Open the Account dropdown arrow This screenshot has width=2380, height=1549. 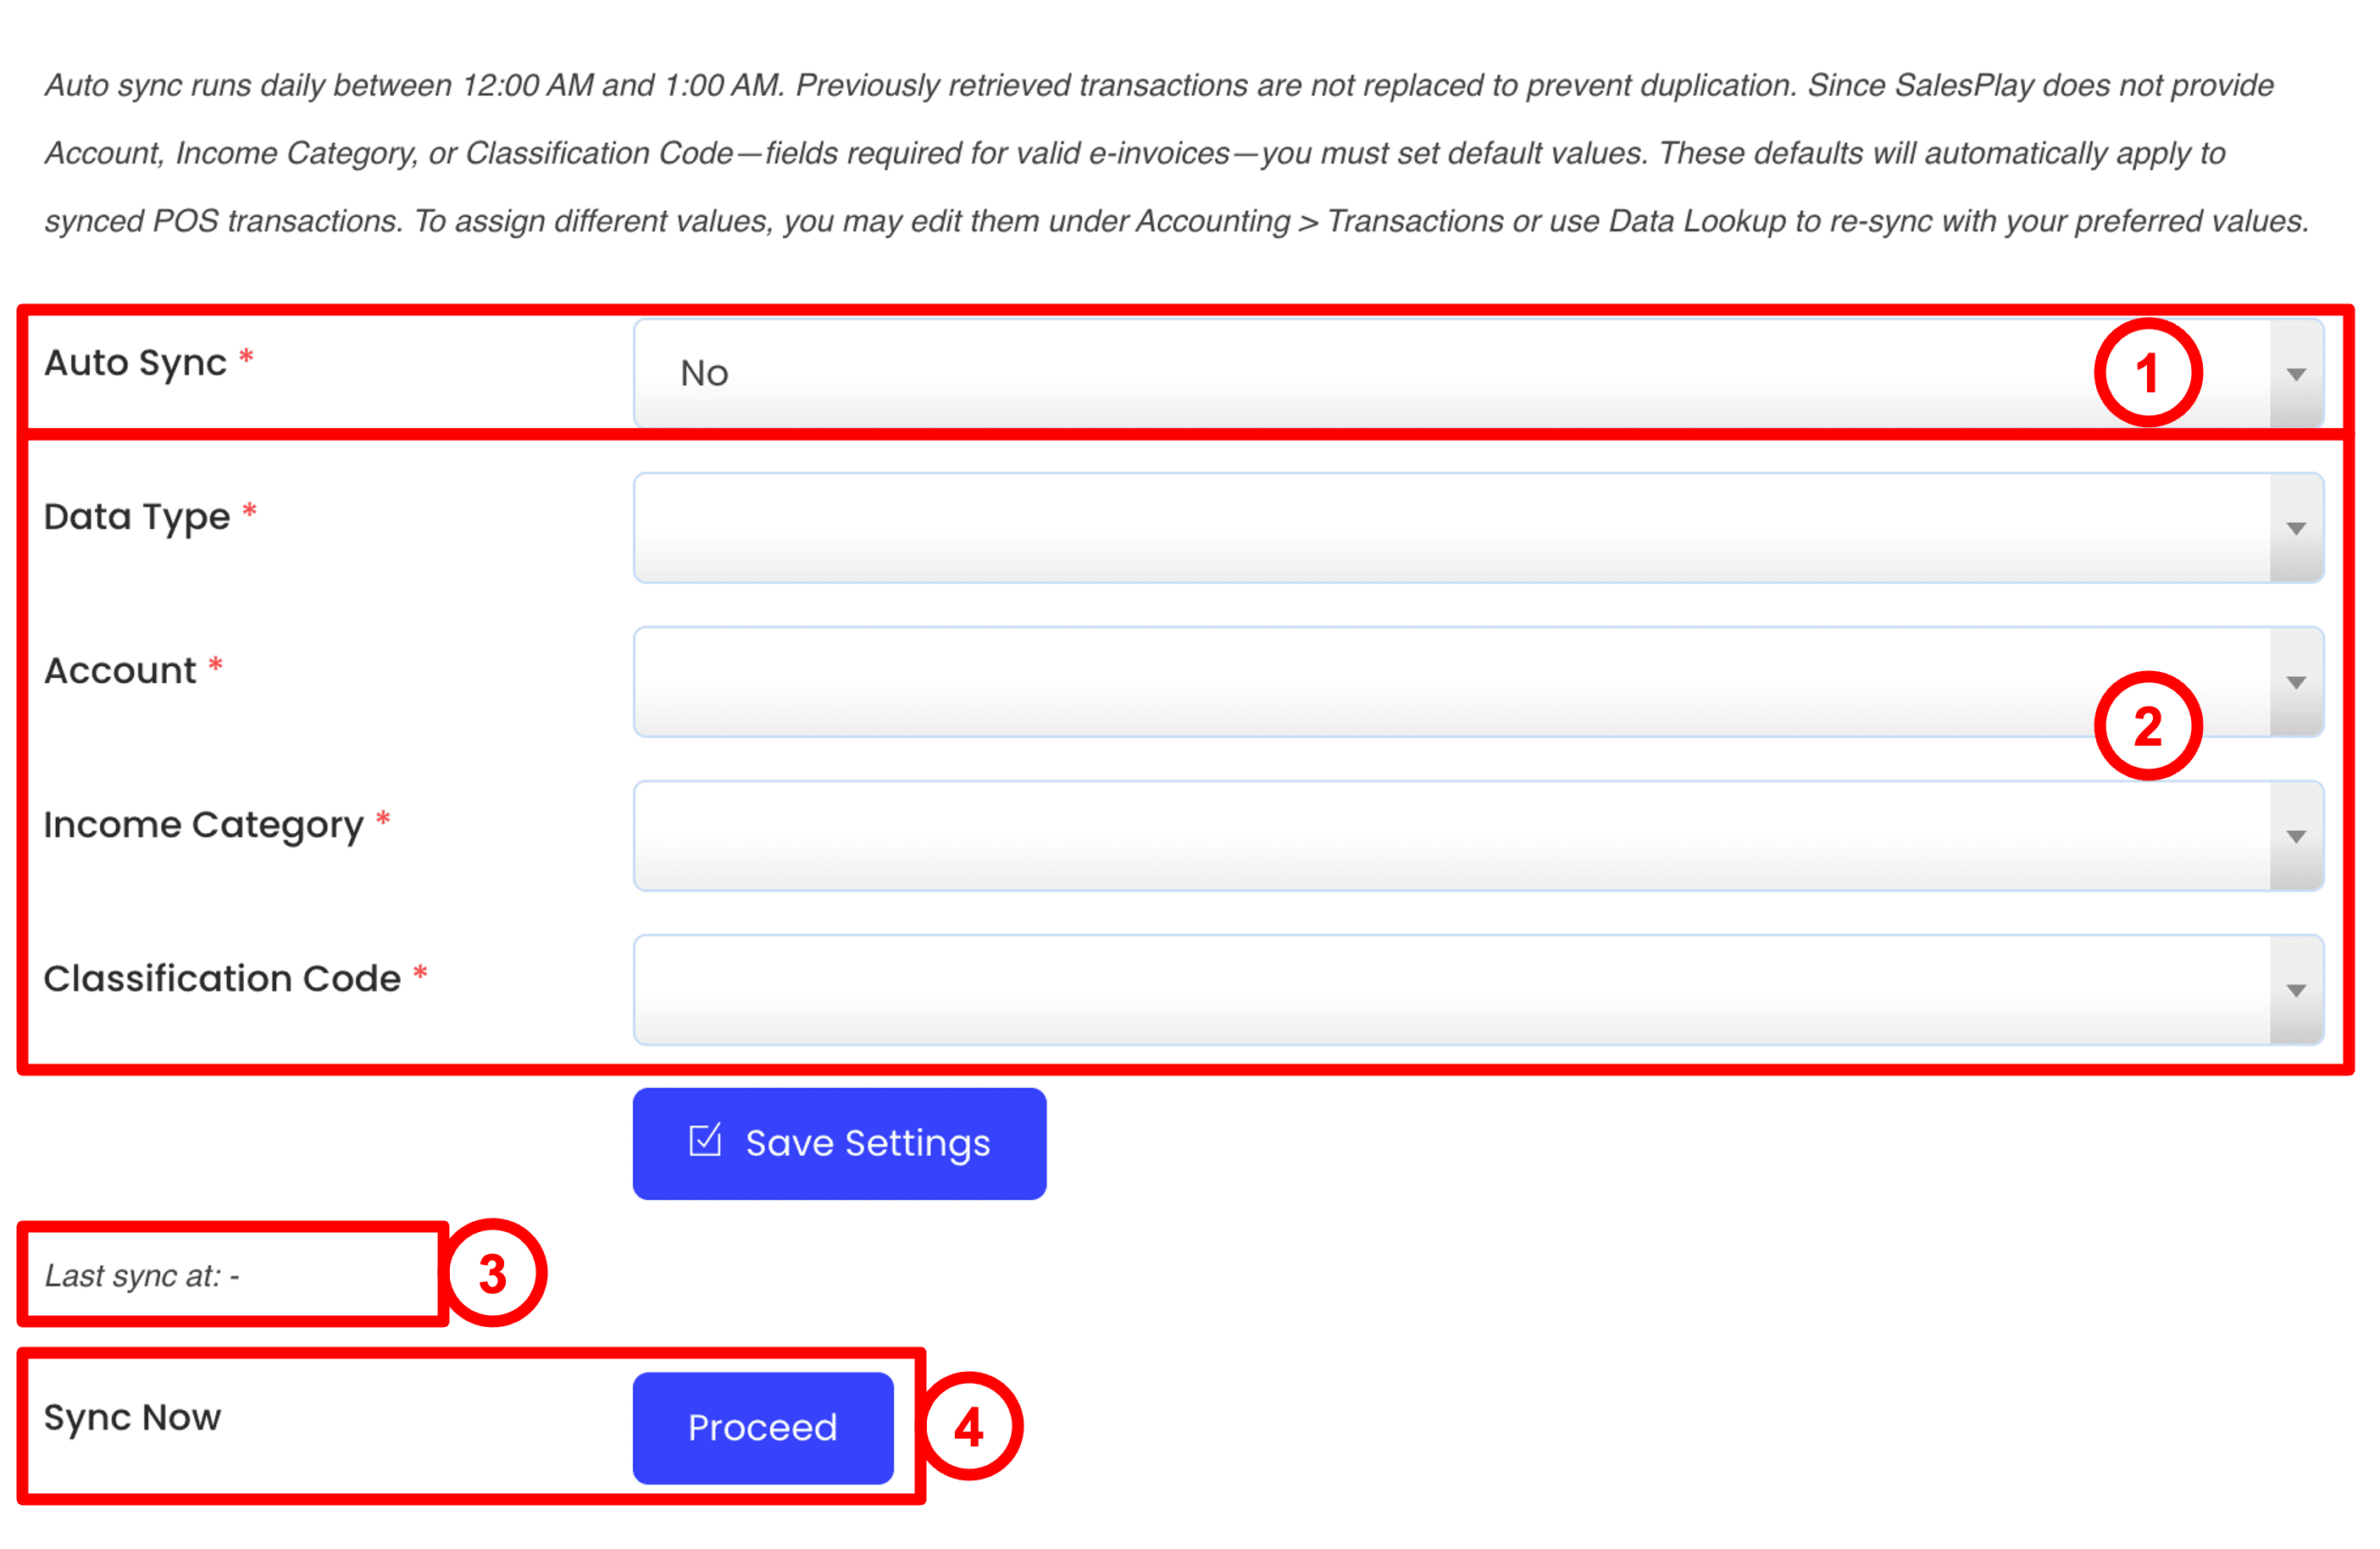click(2296, 682)
